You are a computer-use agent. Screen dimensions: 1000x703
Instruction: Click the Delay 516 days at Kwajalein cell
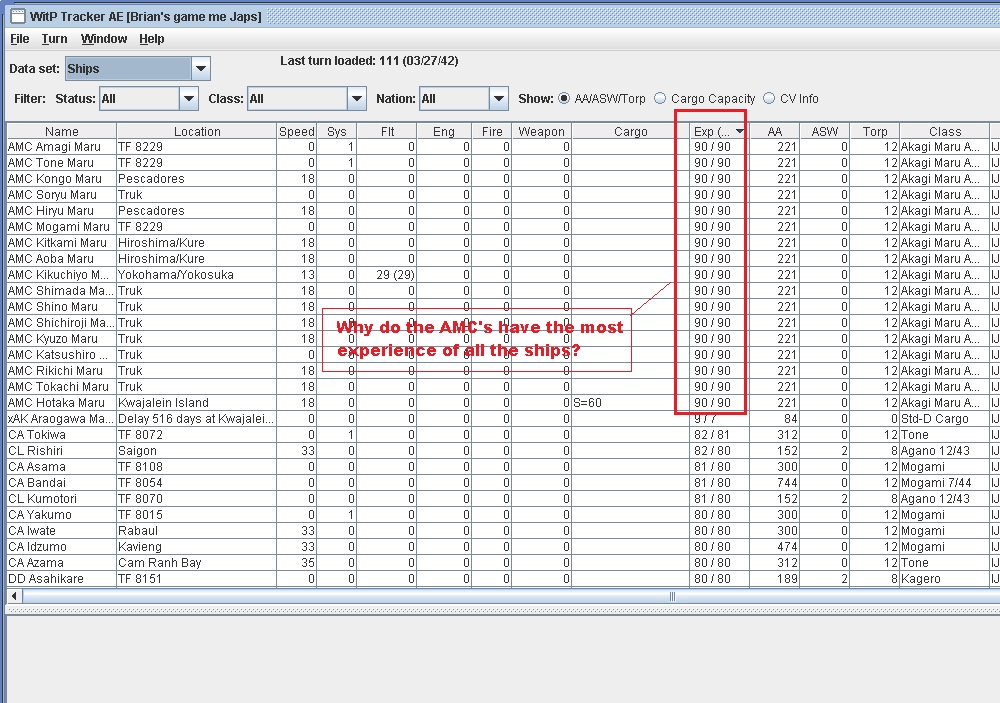[197, 418]
